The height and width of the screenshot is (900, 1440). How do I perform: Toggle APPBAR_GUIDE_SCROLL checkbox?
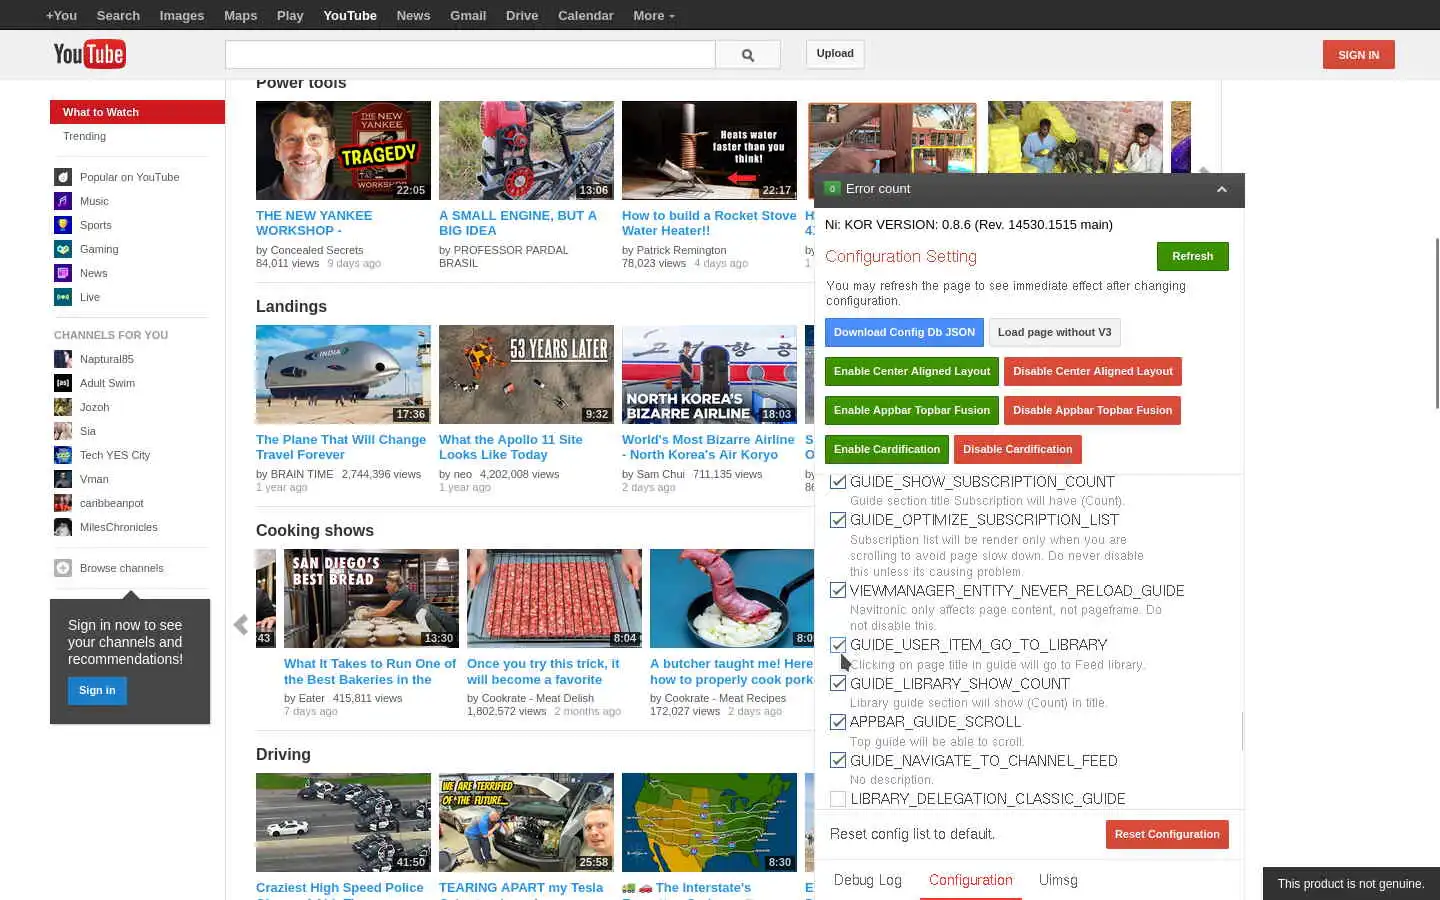[838, 722]
